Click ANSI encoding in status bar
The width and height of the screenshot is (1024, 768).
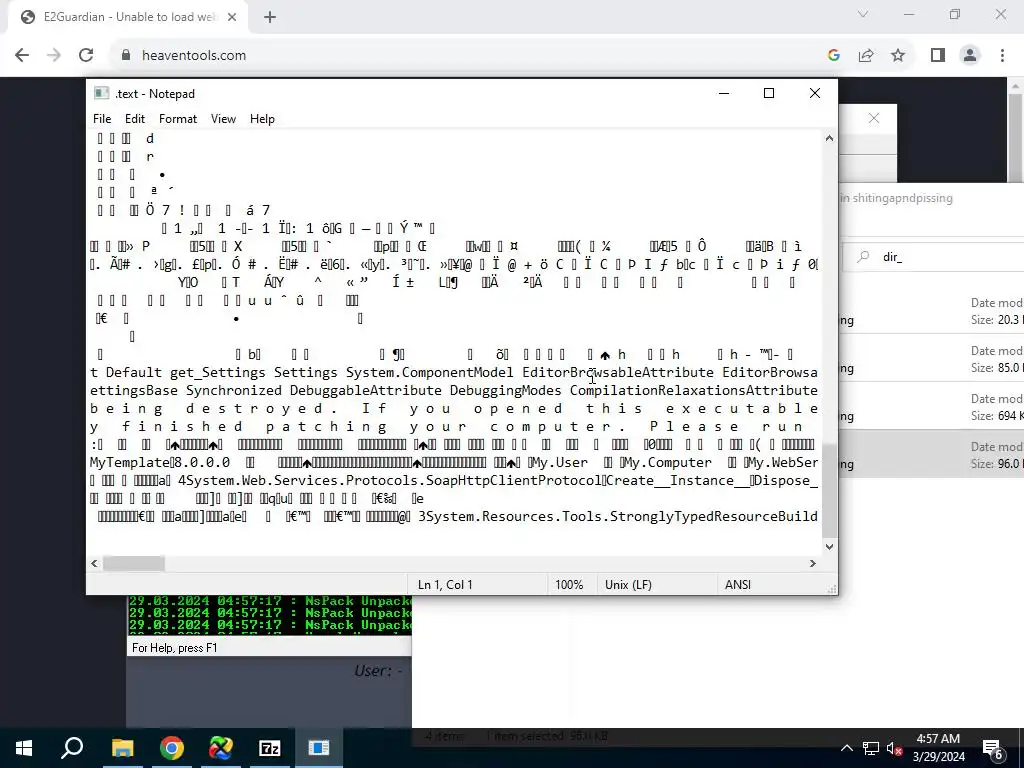738,584
